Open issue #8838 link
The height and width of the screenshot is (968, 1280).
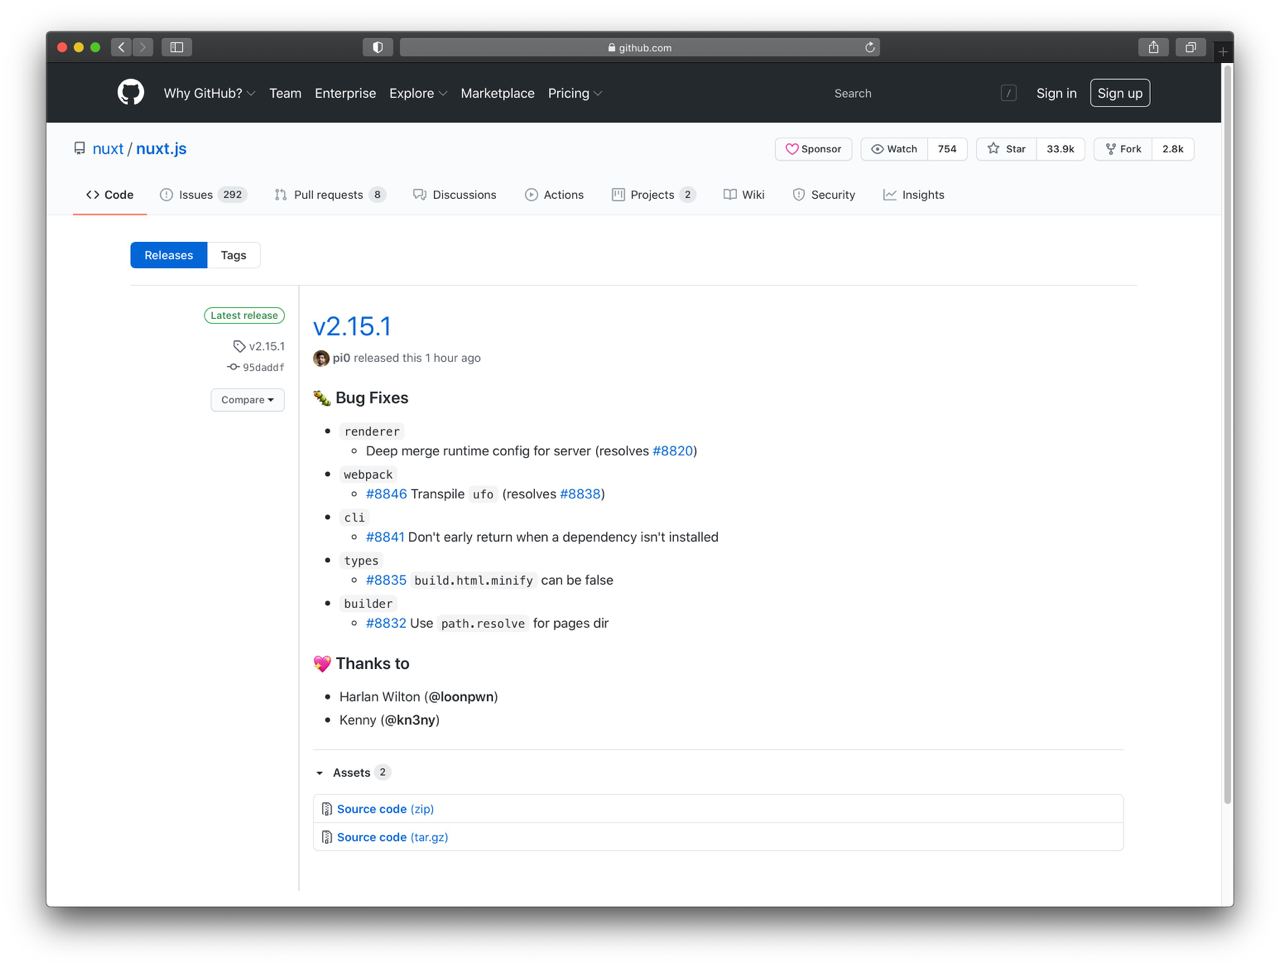tap(580, 494)
